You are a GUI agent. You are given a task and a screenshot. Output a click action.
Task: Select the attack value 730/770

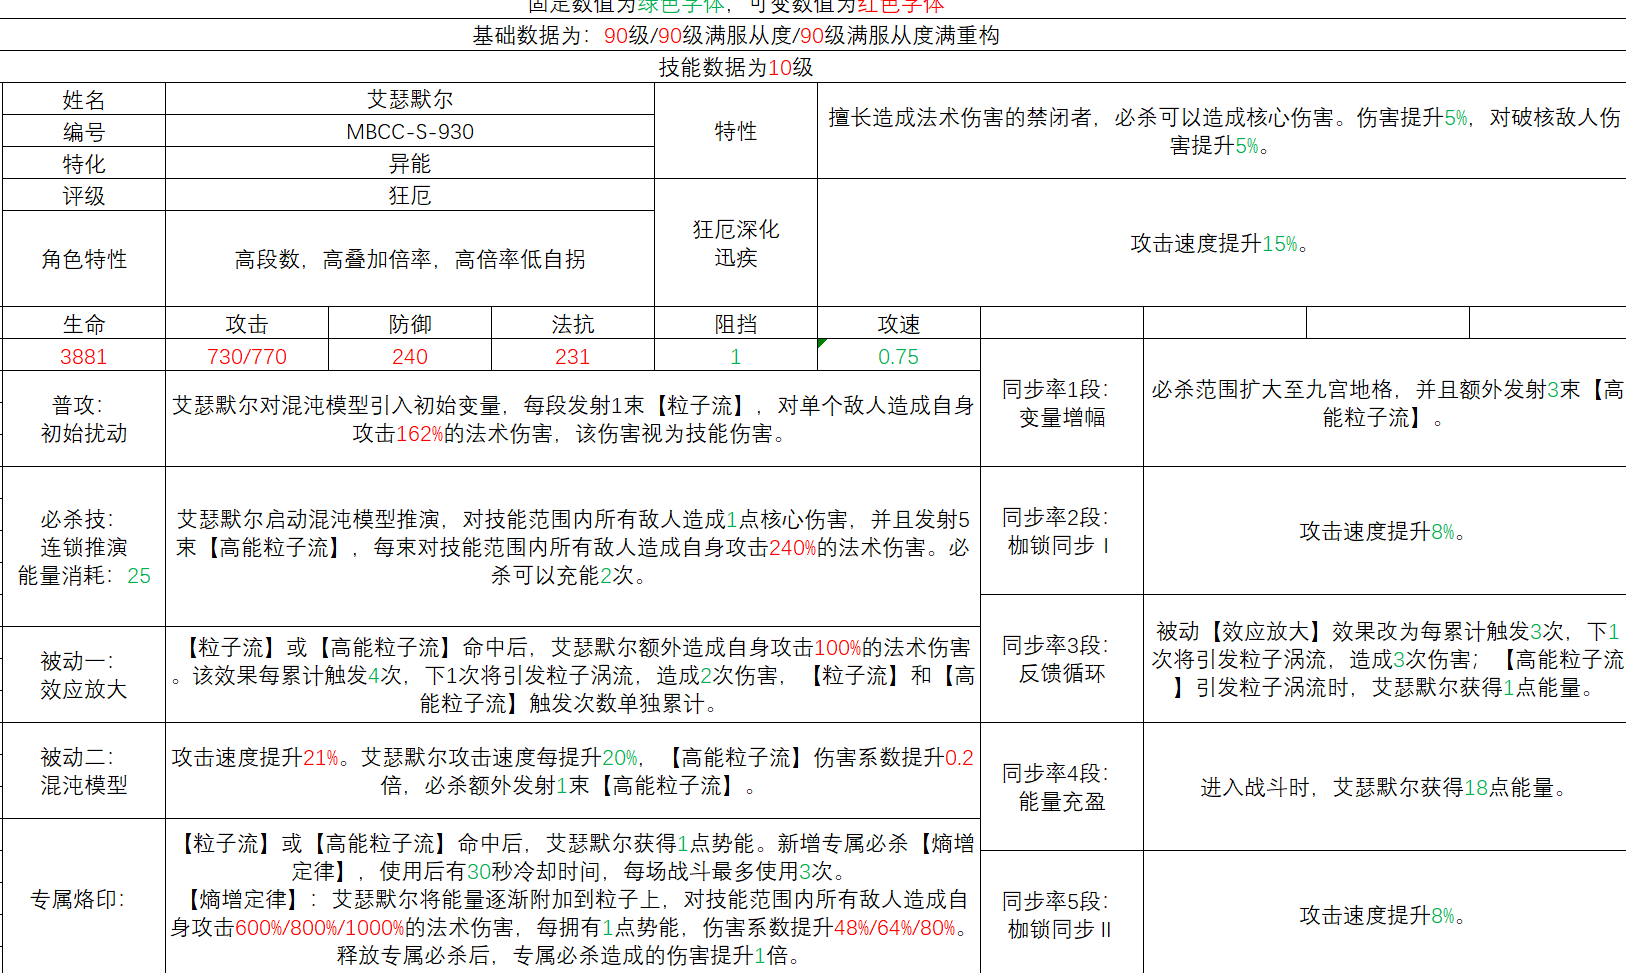(247, 356)
